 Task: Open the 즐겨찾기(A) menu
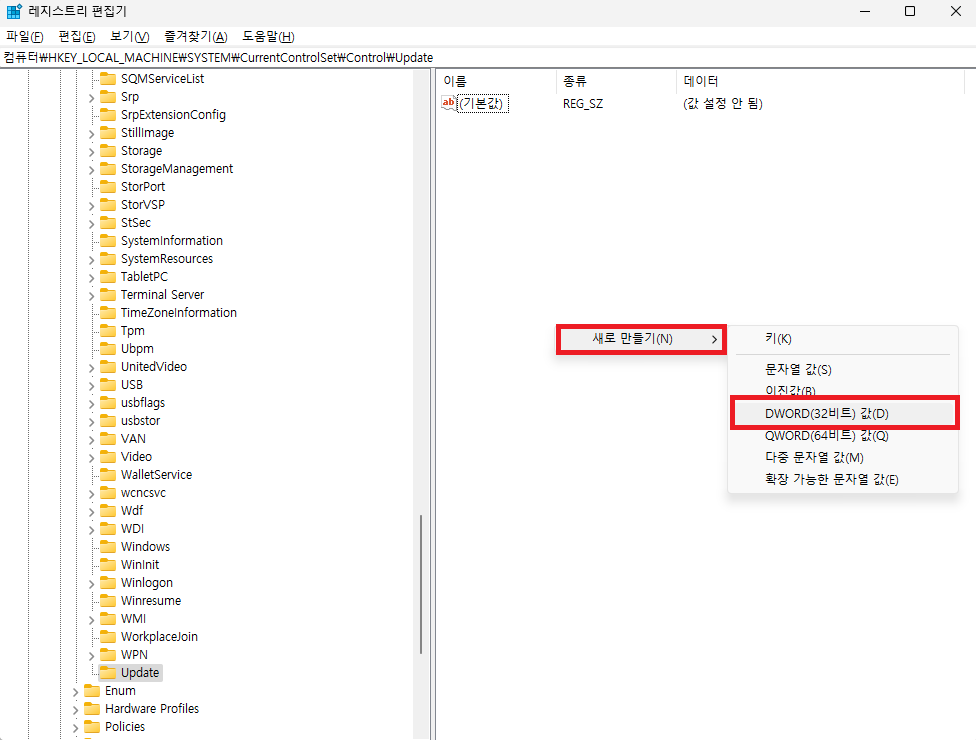click(195, 37)
